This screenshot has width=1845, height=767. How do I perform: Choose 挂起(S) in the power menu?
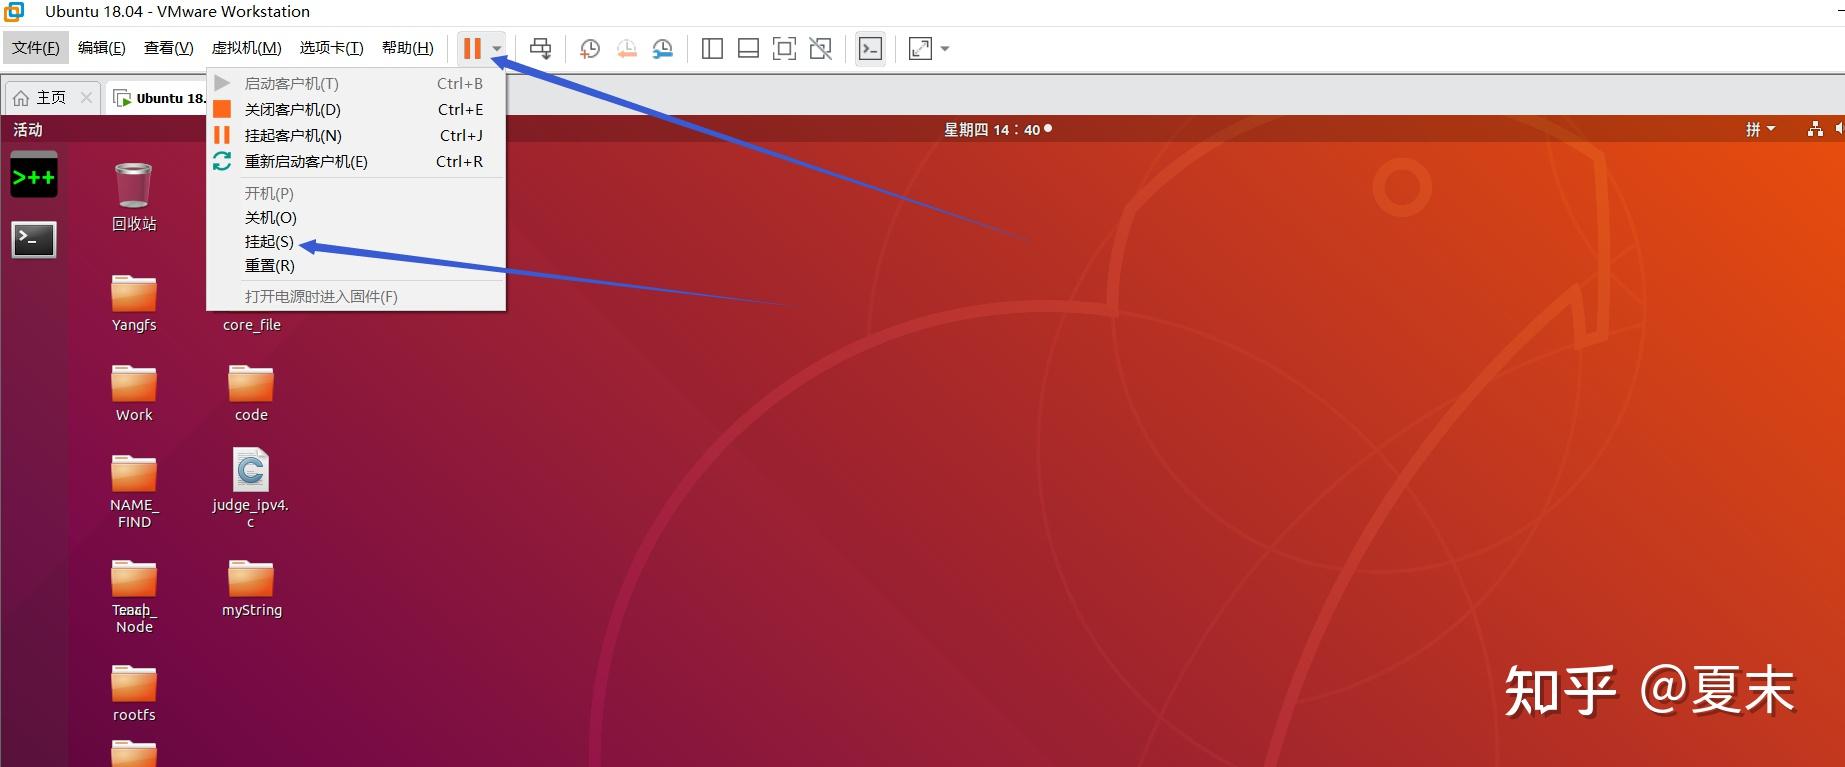click(356, 242)
